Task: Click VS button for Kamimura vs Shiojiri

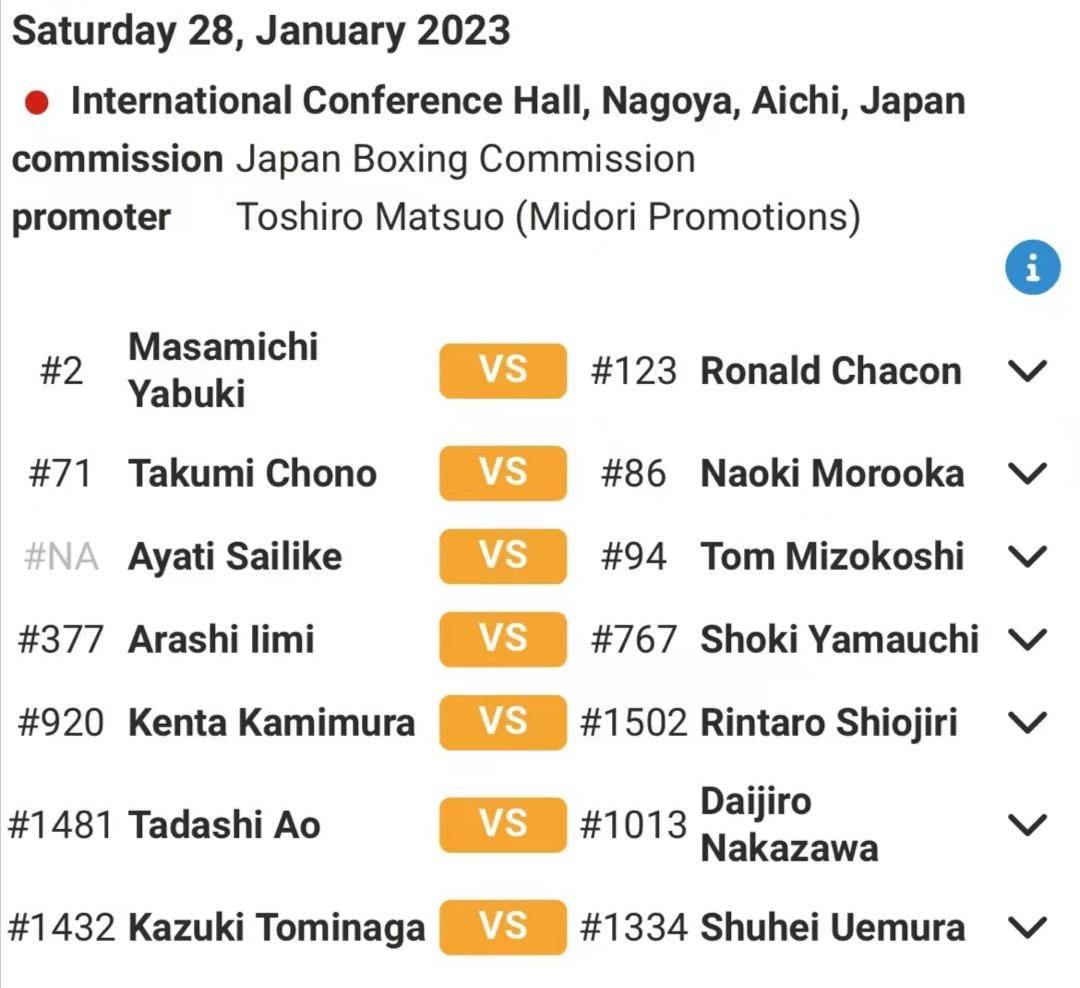Action: tap(503, 722)
